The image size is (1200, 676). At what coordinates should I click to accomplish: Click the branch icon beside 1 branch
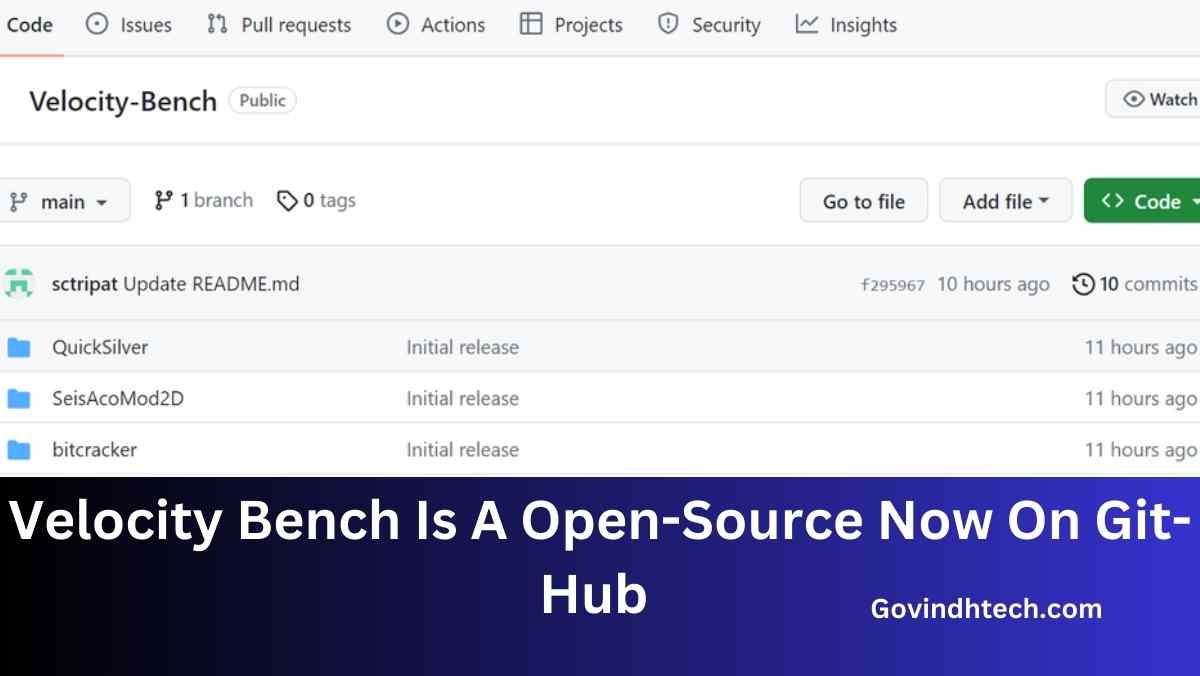click(x=164, y=201)
